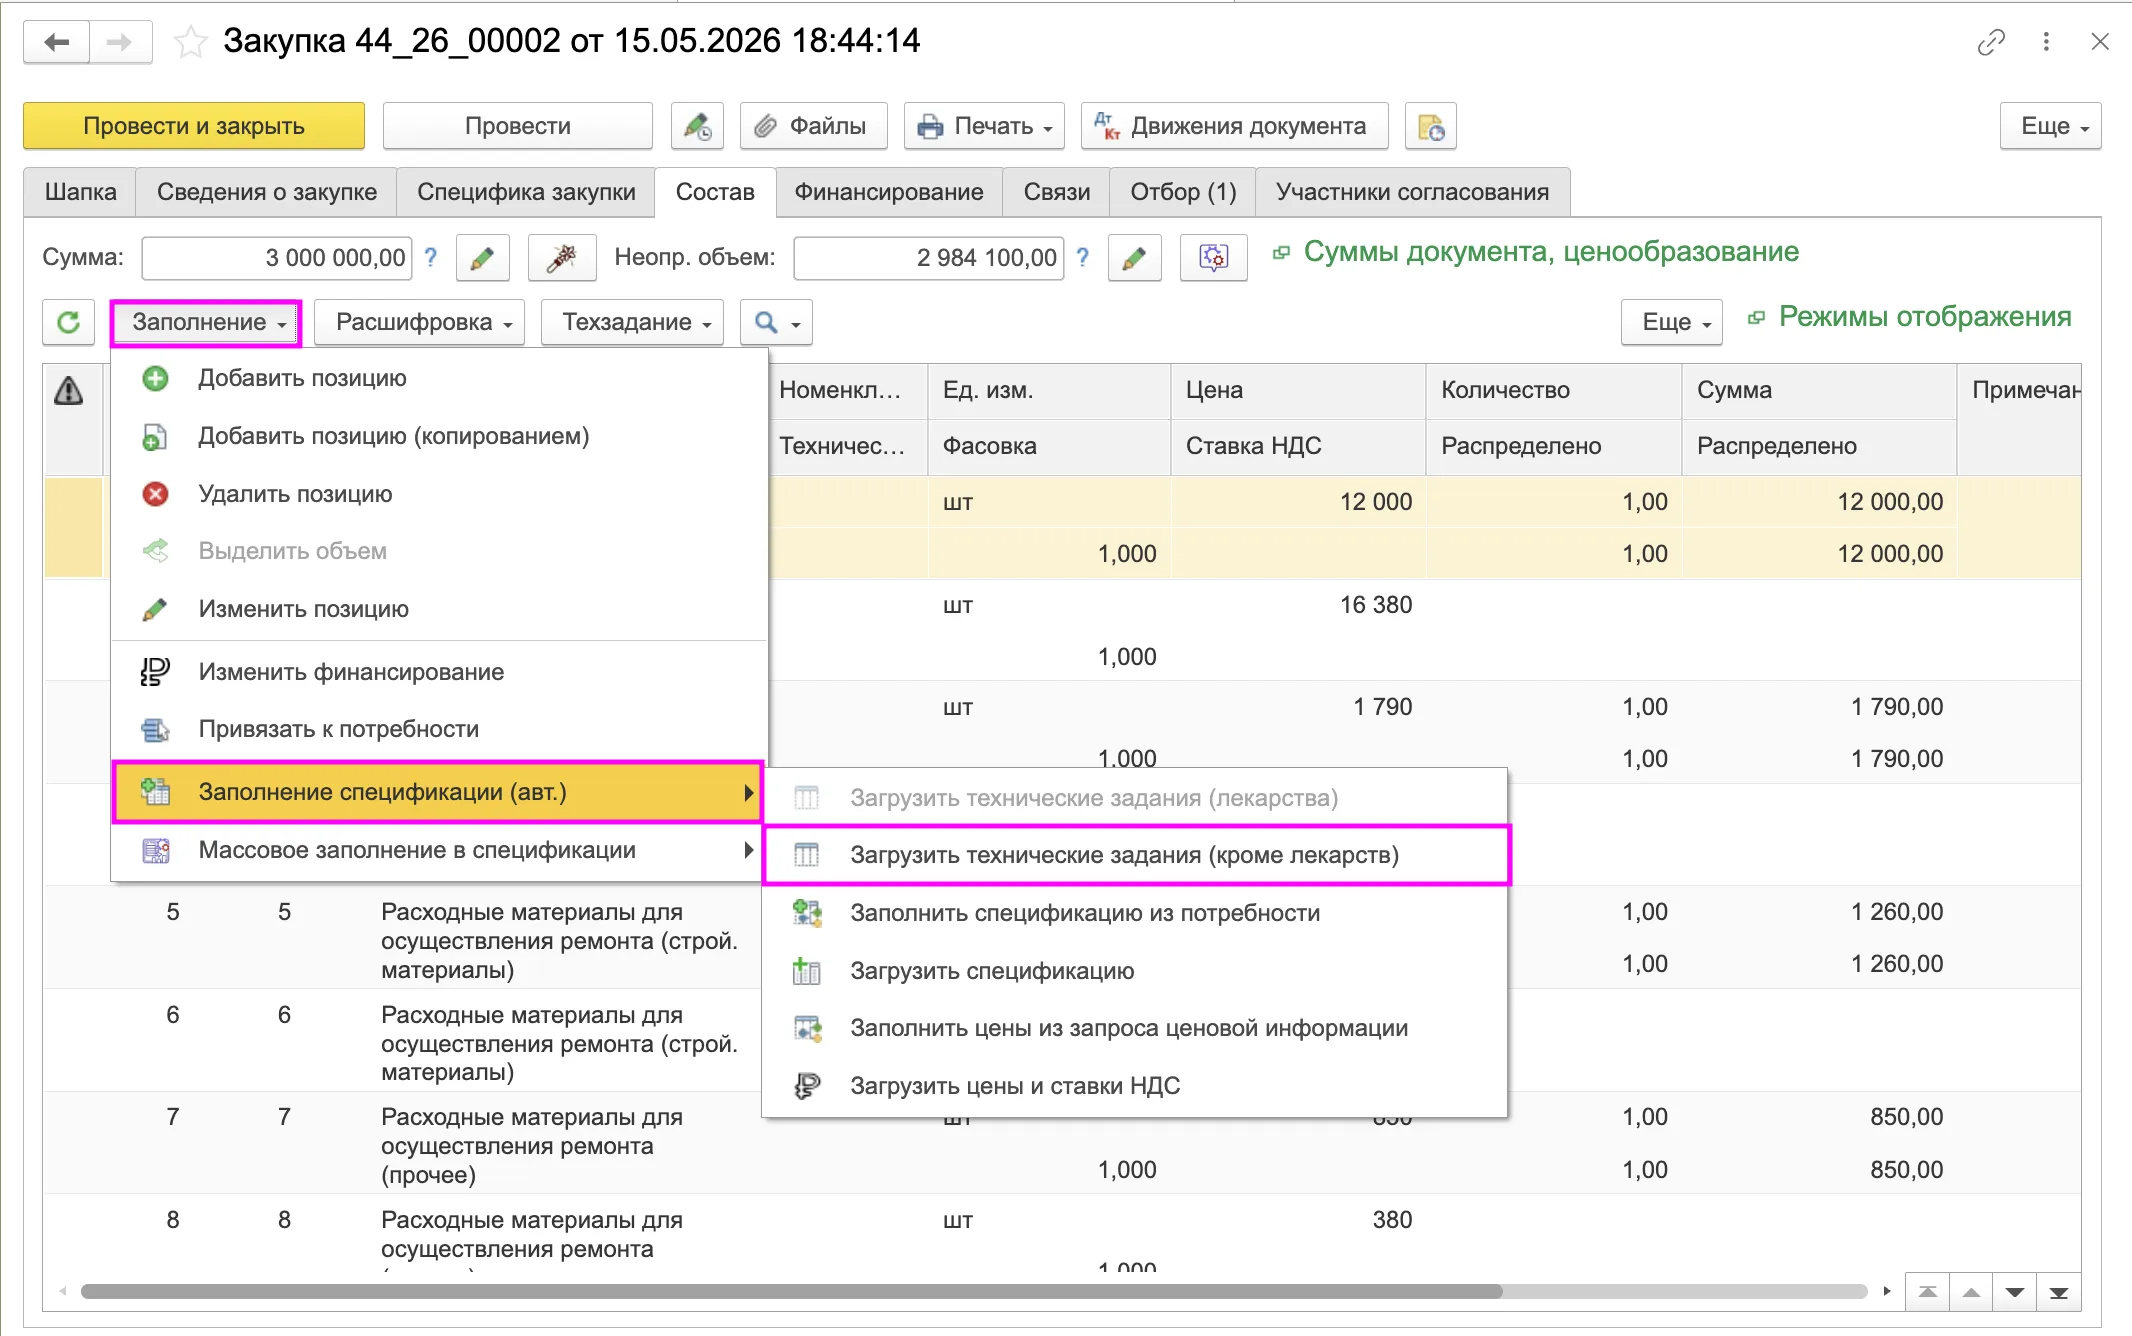The image size is (2132, 1336).
Task: Click the pencil icon next to Неопр. объем
Action: pyautogui.click(x=1134, y=258)
